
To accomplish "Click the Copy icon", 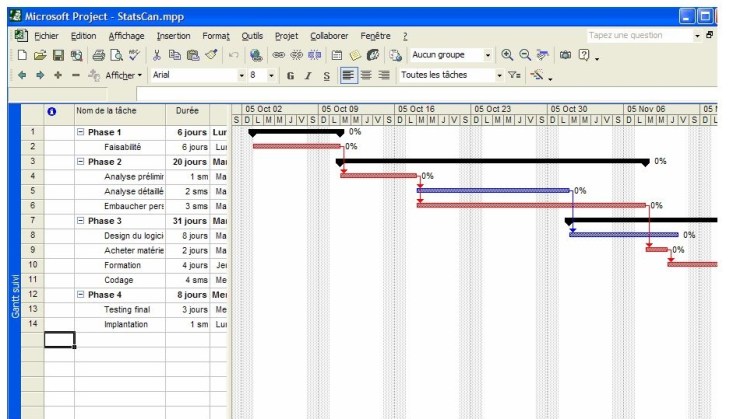I will pyautogui.click(x=174, y=55).
